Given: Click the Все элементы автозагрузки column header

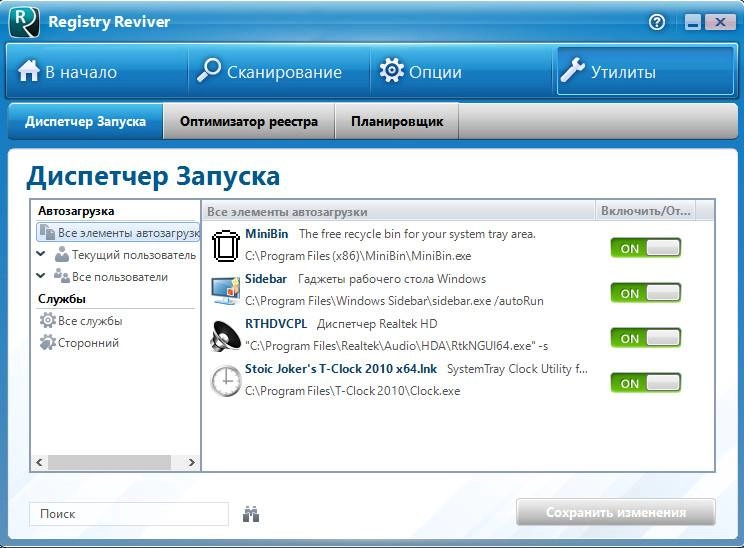Looking at the screenshot, I should 399,211.
